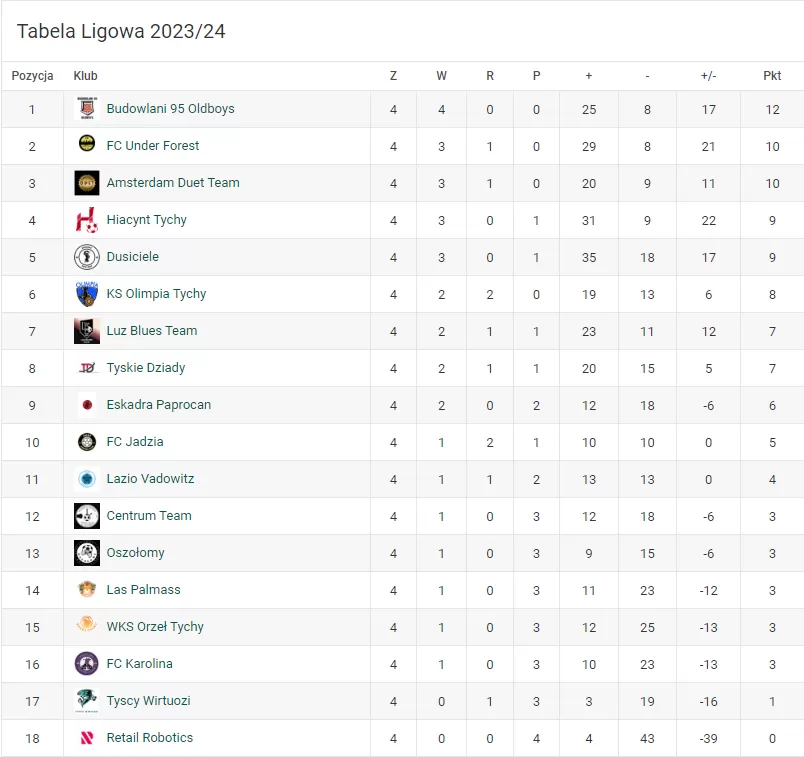Visit the WKS Orzeł Tychy team link
This screenshot has width=804, height=757.
point(155,627)
